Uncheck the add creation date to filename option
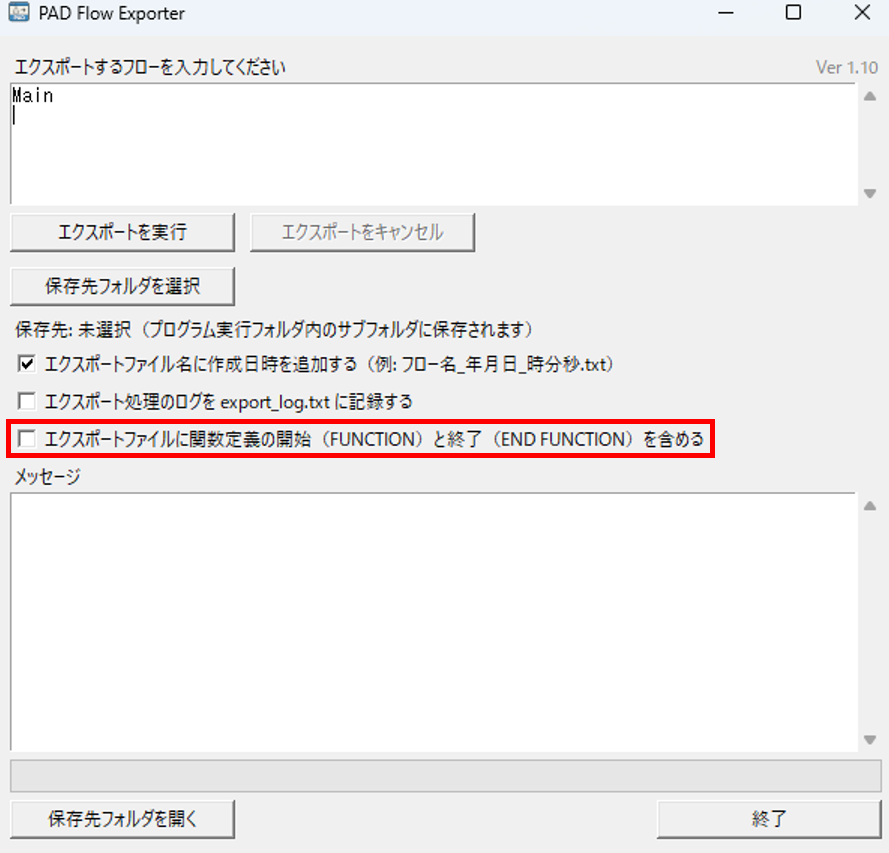 [x=26, y=364]
